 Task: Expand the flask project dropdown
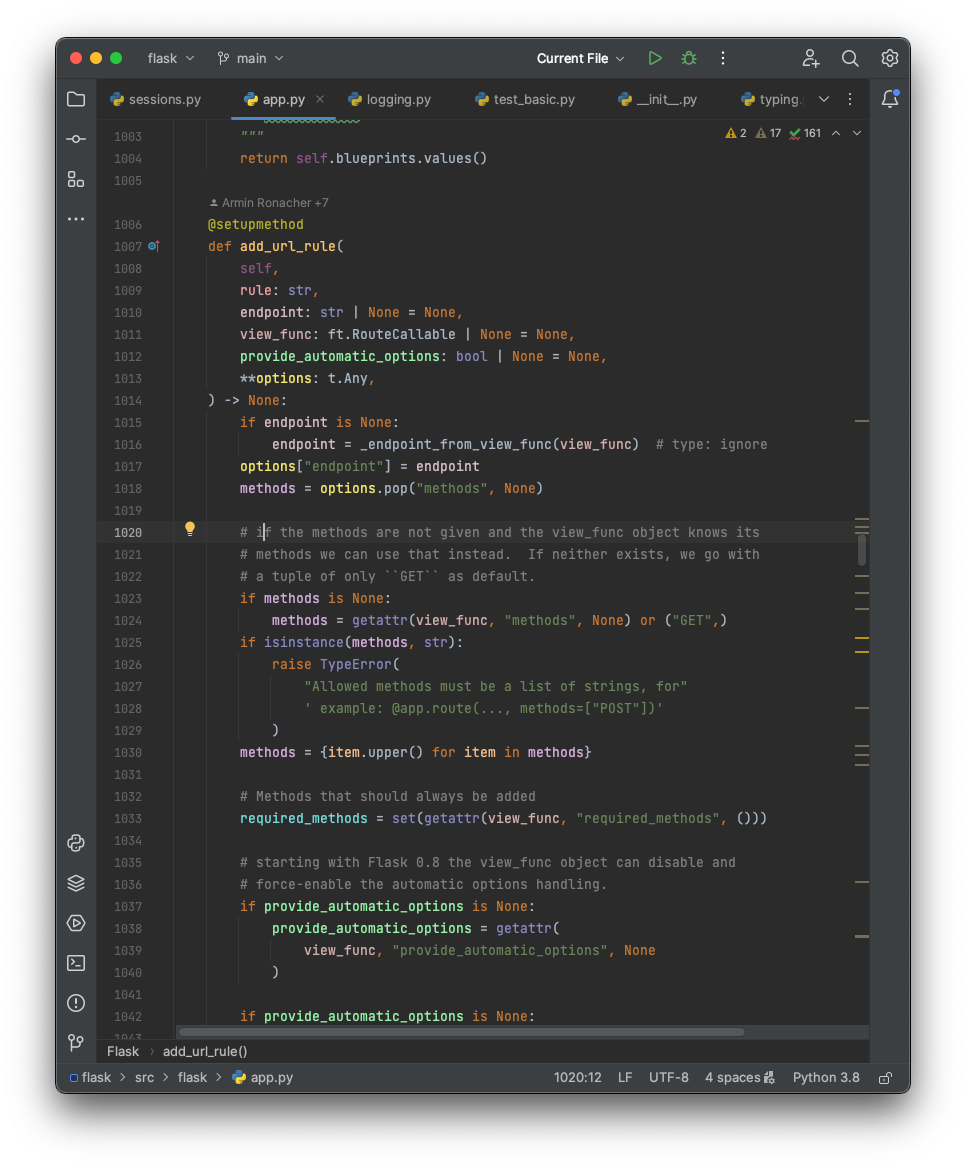pos(170,58)
